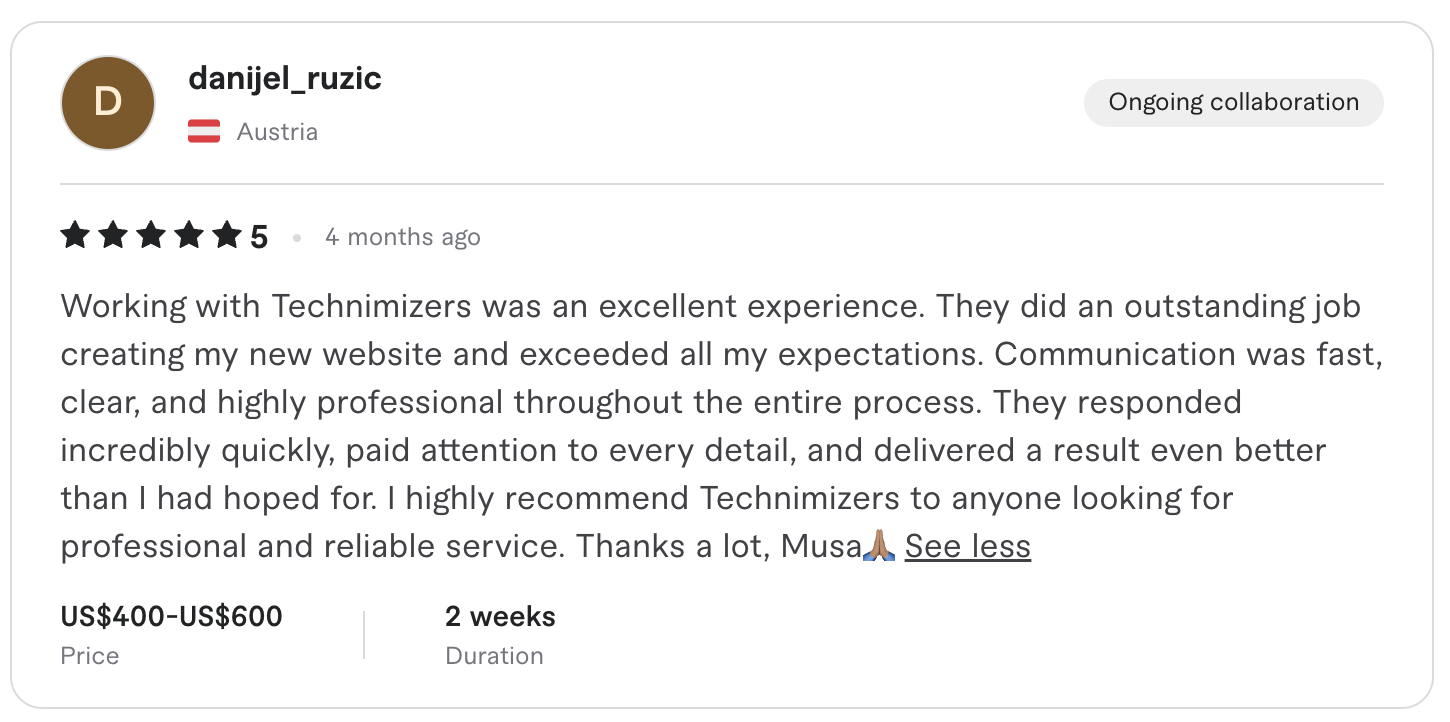Click the first rating star
Viewport: 1450px width, 722px height.
click(75, 236)
